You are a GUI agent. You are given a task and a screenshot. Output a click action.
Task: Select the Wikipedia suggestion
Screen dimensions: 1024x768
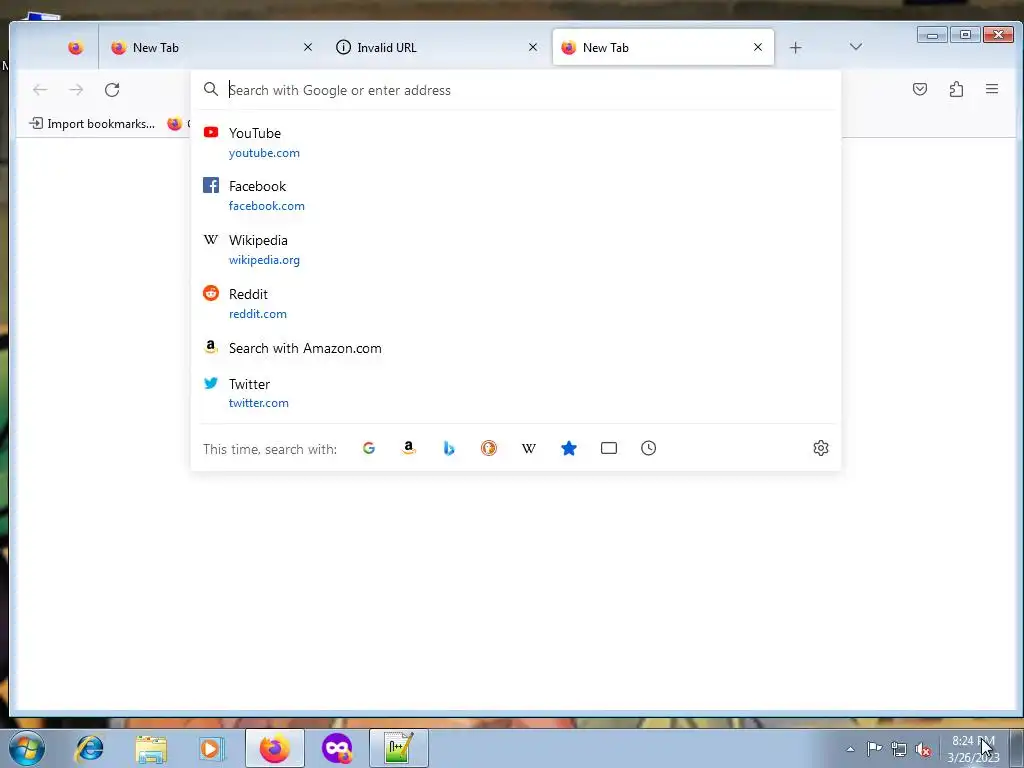[x=515, y=249]
